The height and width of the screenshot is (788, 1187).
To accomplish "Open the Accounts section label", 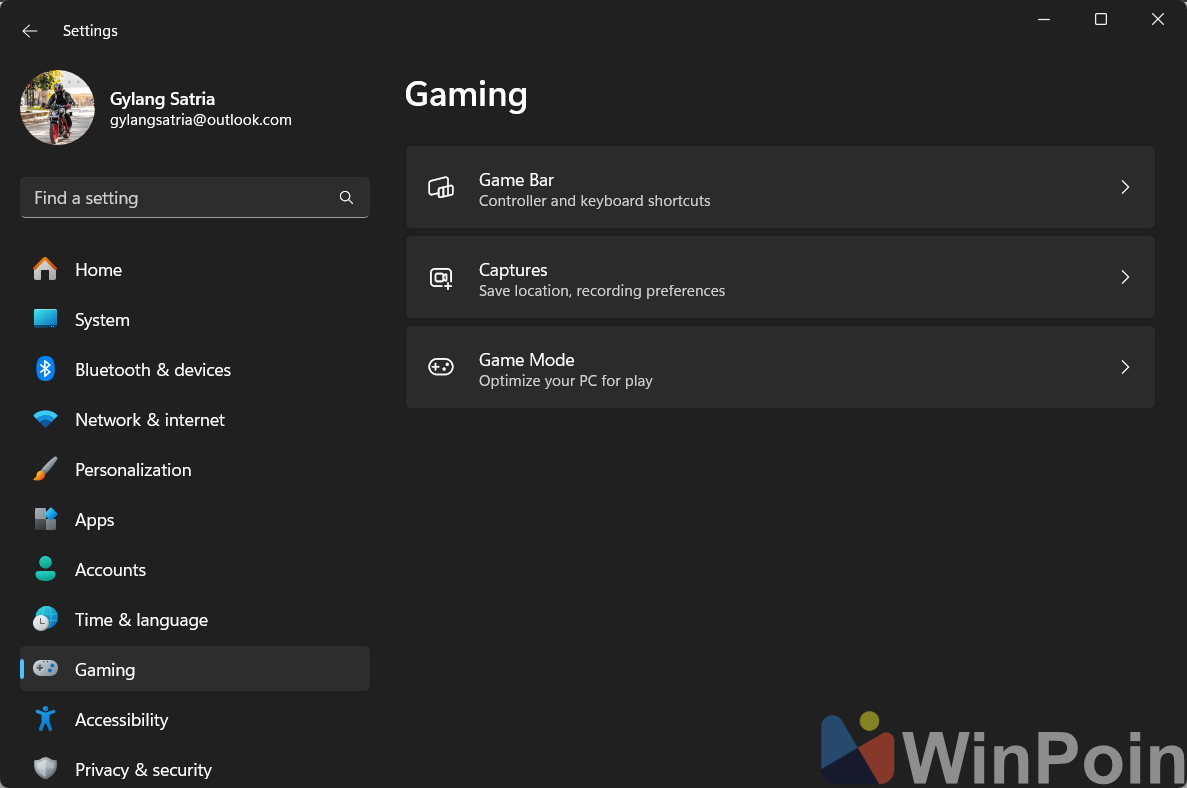I will tap(111, 570).
